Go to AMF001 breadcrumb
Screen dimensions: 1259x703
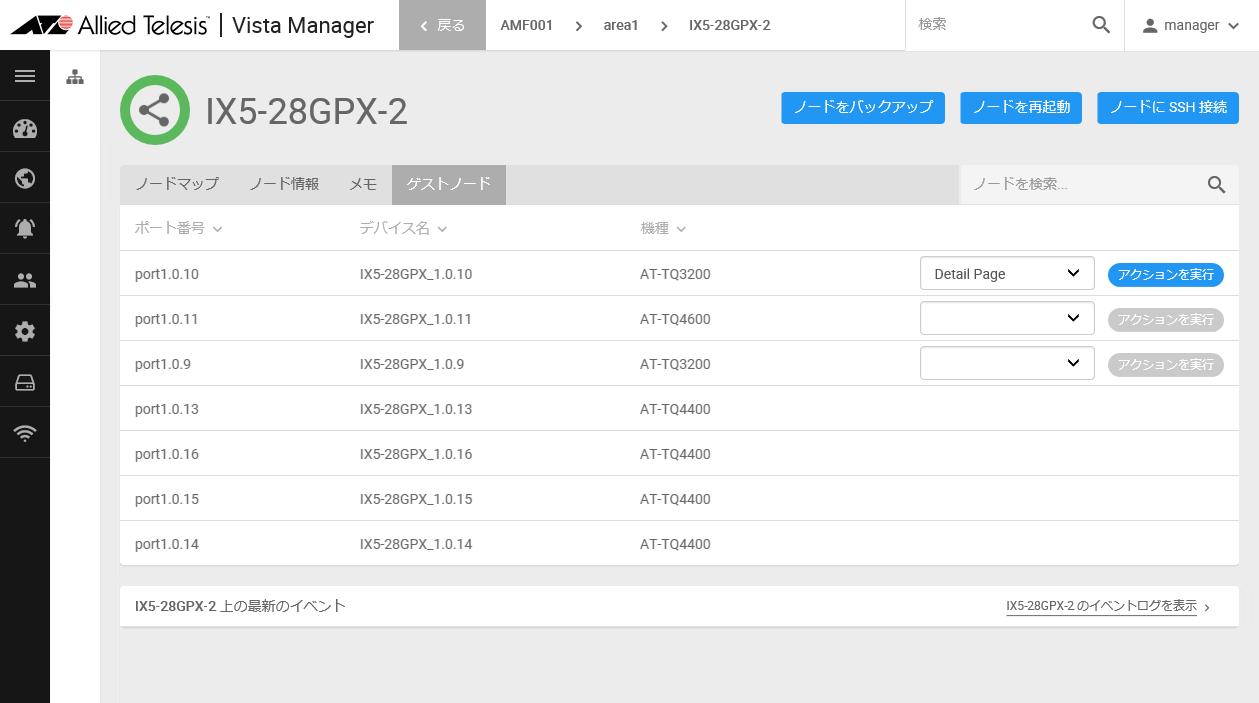(526, 25)
